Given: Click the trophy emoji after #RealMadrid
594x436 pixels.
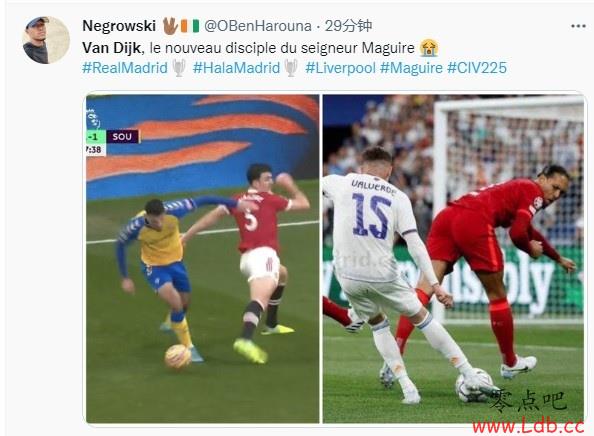Looking at the screenshot, I should pos(179,68).
